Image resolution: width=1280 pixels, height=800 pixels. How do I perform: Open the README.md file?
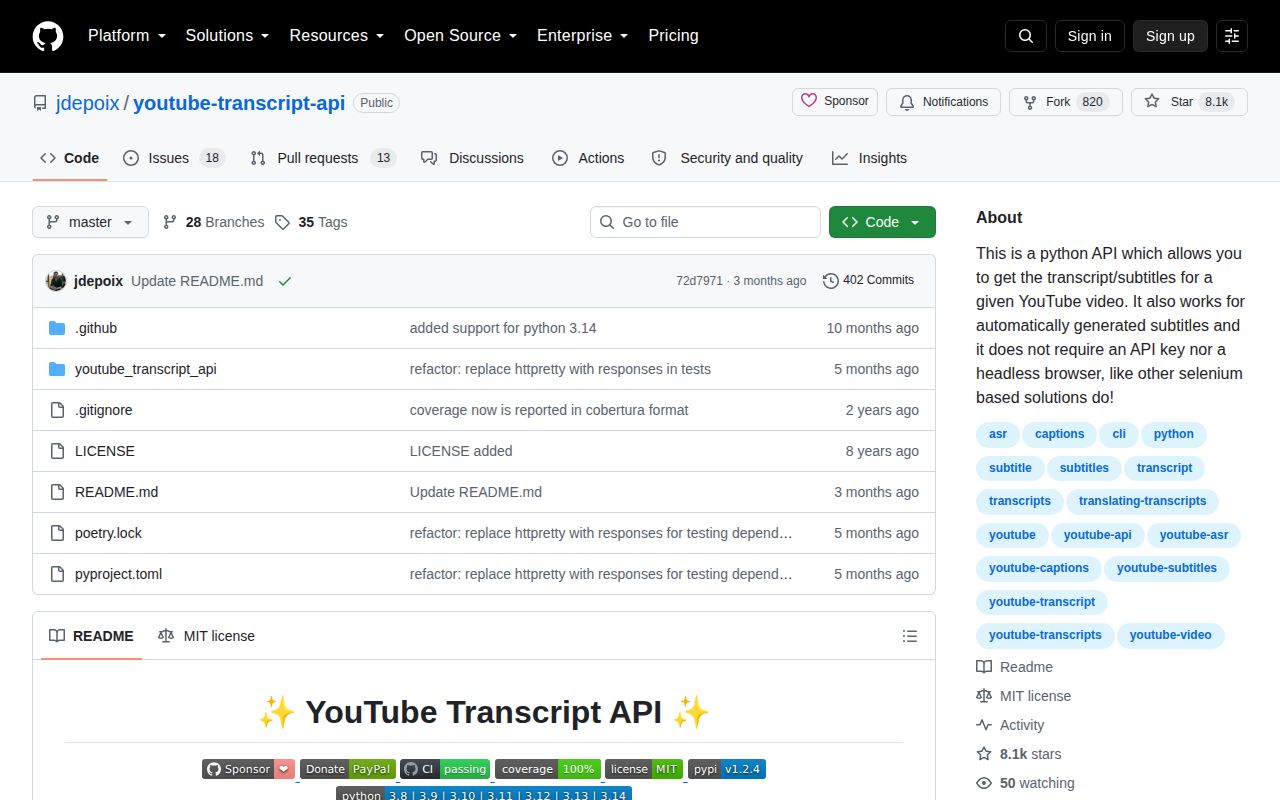coord(116,492)
